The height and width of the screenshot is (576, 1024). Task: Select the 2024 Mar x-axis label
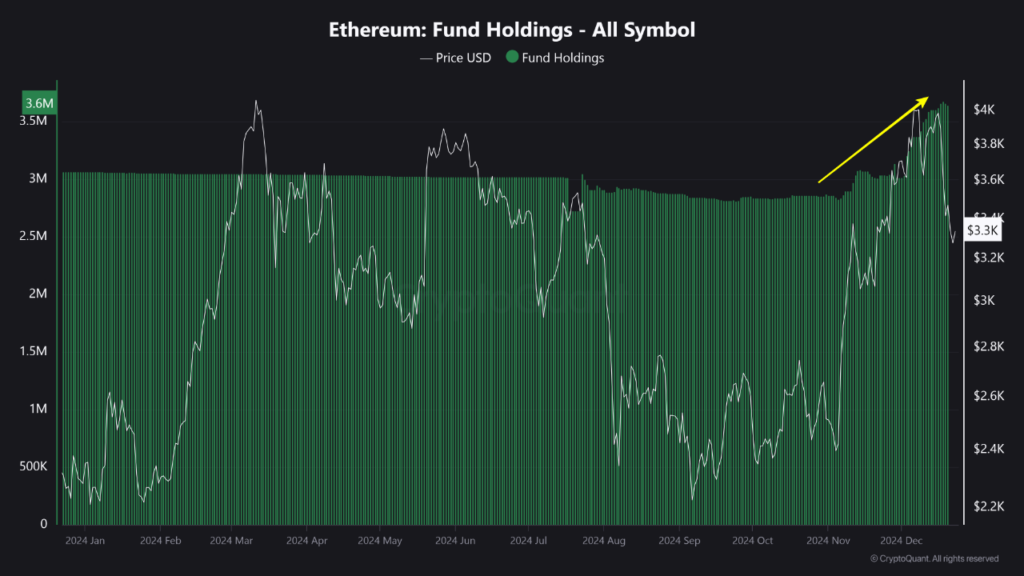pos(232,540)
